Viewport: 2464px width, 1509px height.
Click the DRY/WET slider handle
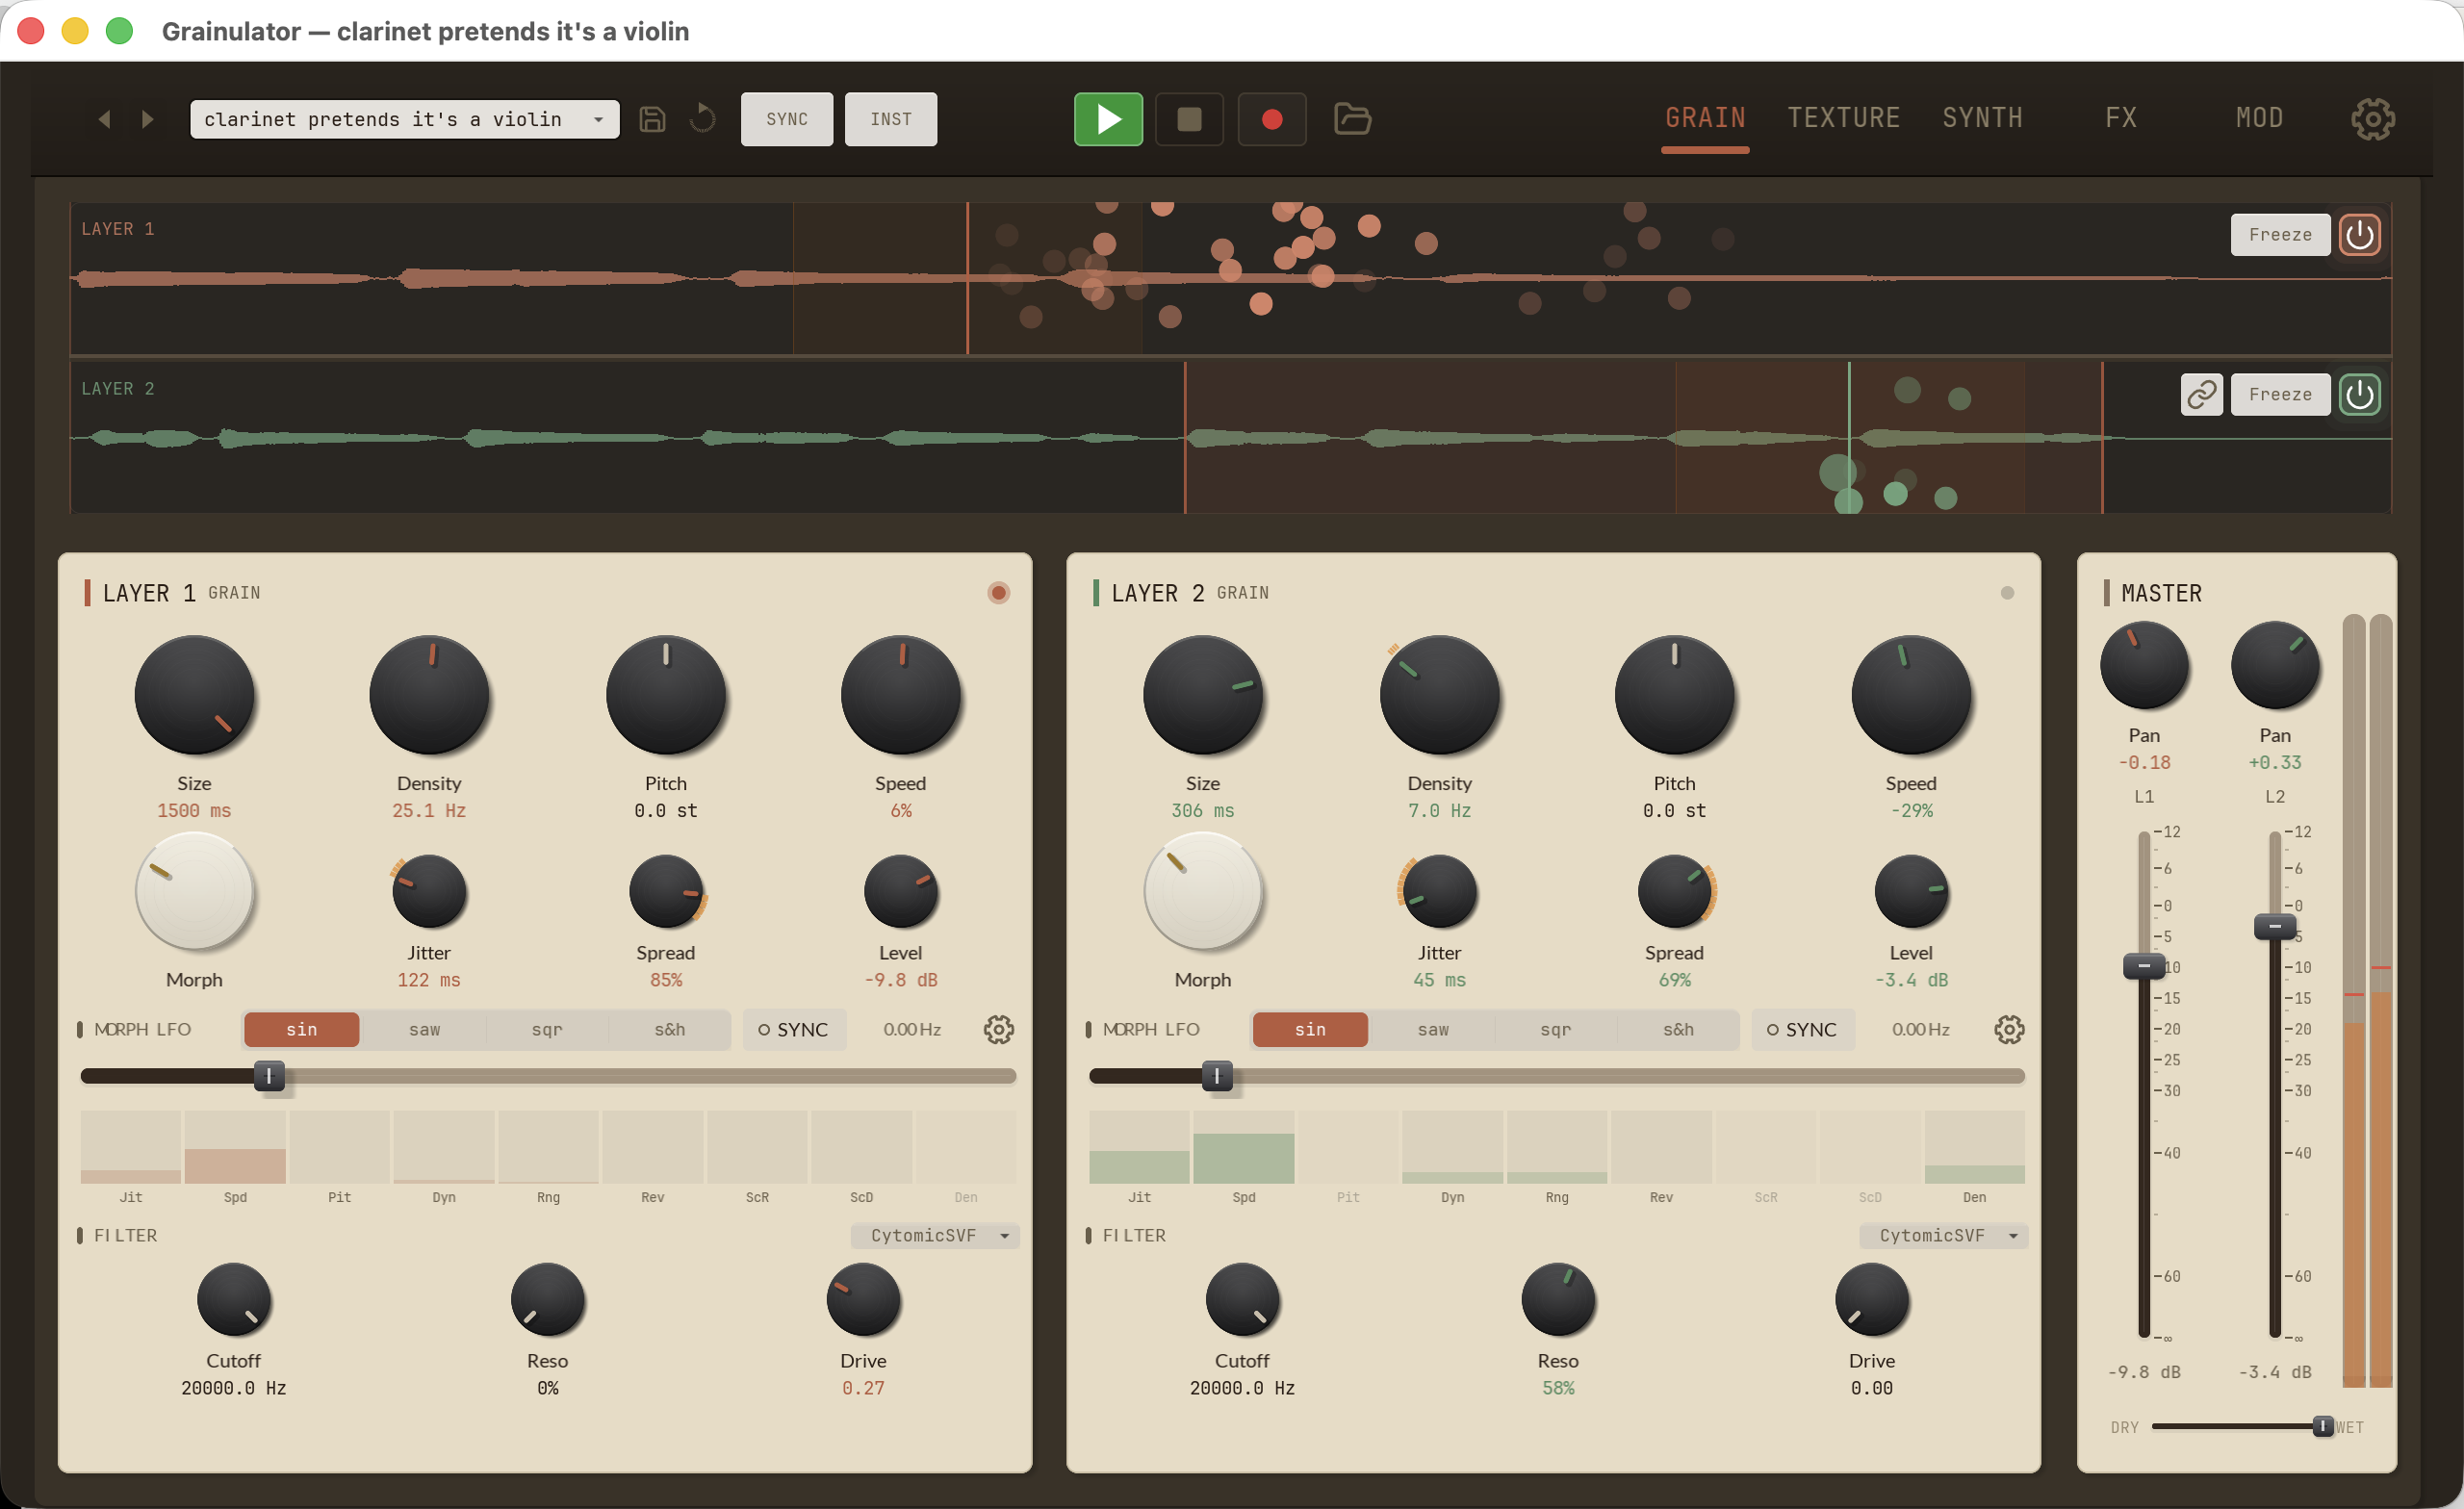pyautogui.click(x=2323, y=1426)
